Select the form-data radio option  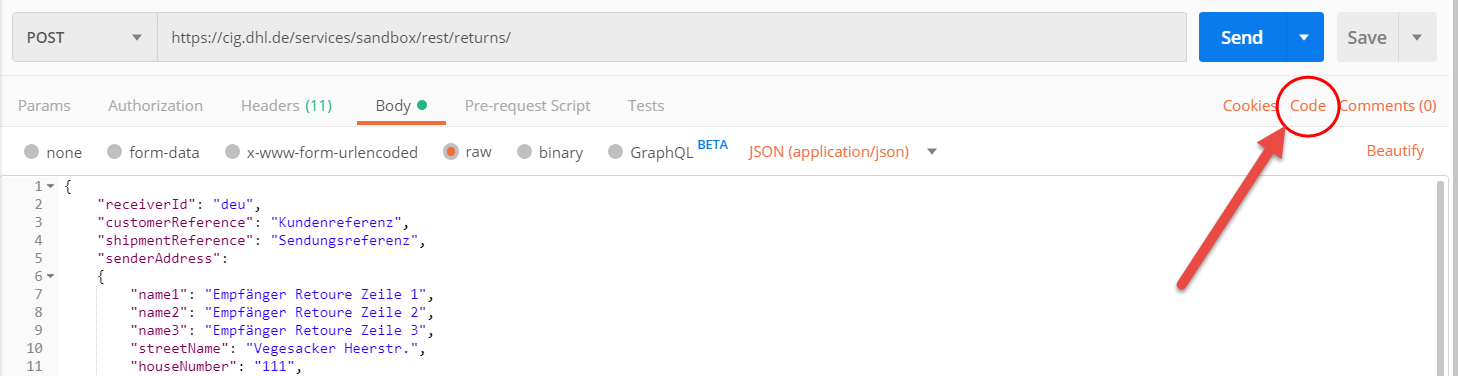point(115,152)
